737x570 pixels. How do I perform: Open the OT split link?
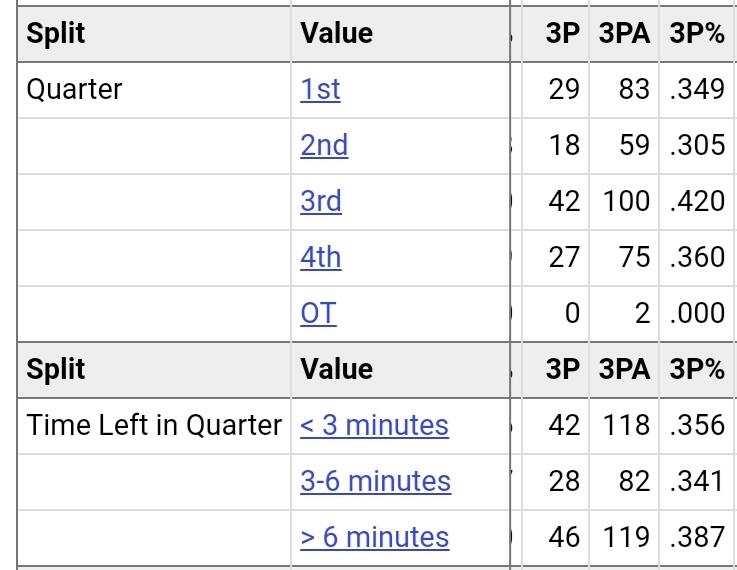coord(318,313)
